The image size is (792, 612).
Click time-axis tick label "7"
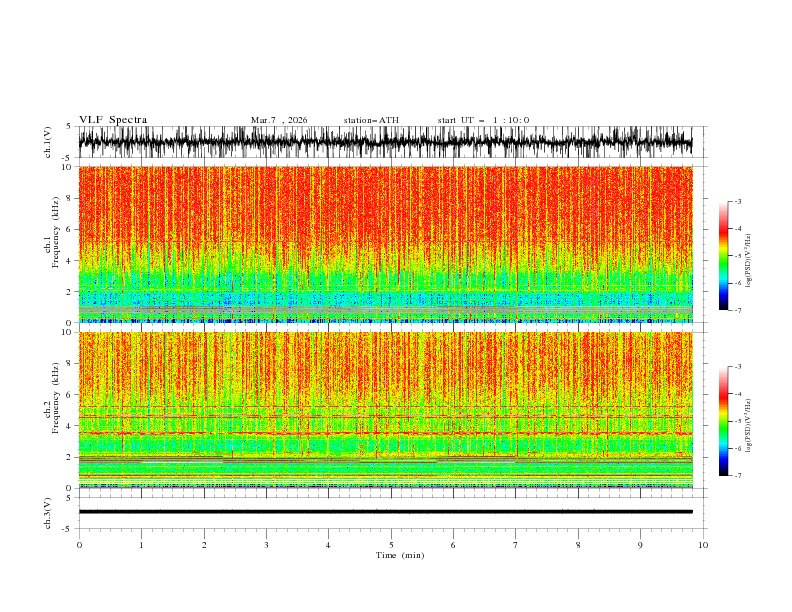(516, 545)
